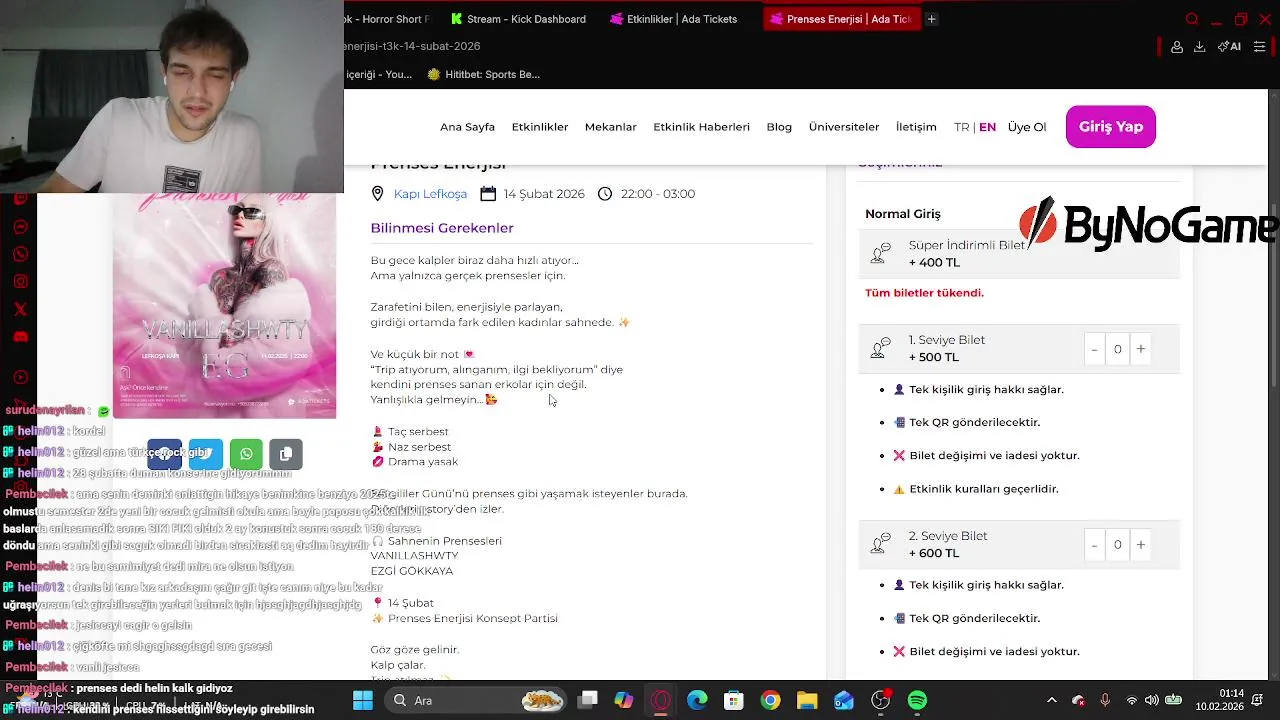The image size is (1280, 720).
Task: Click the 1. Seviye Bilet quantity field
Action: 1118,349
